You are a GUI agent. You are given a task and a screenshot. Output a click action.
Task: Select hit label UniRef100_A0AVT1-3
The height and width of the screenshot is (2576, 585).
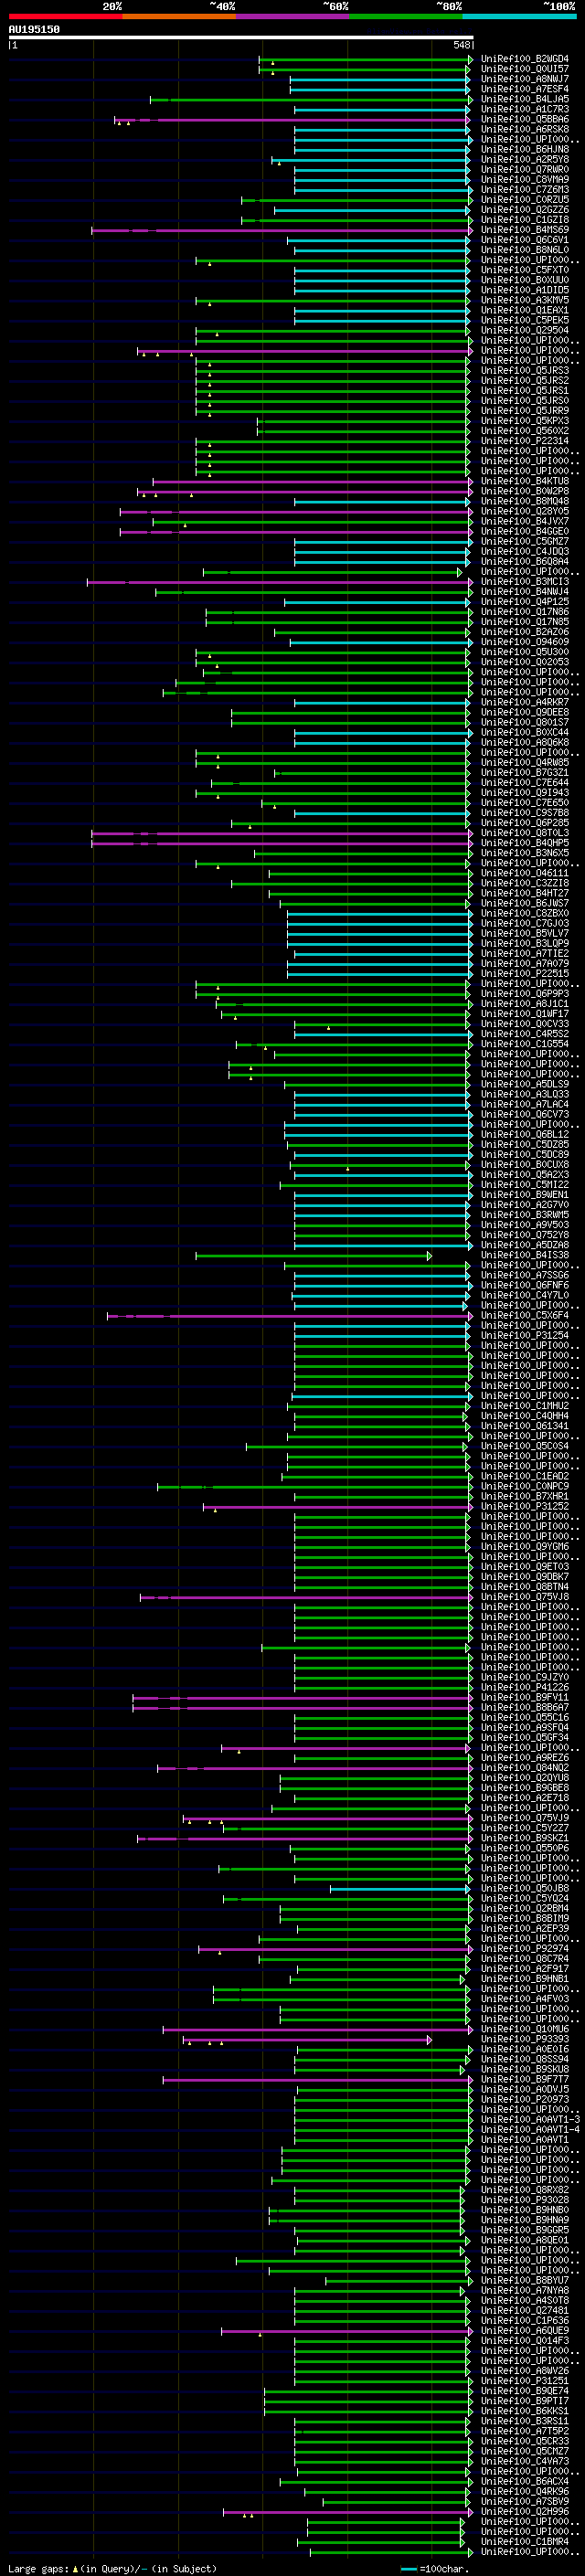tap(530, 2120)
